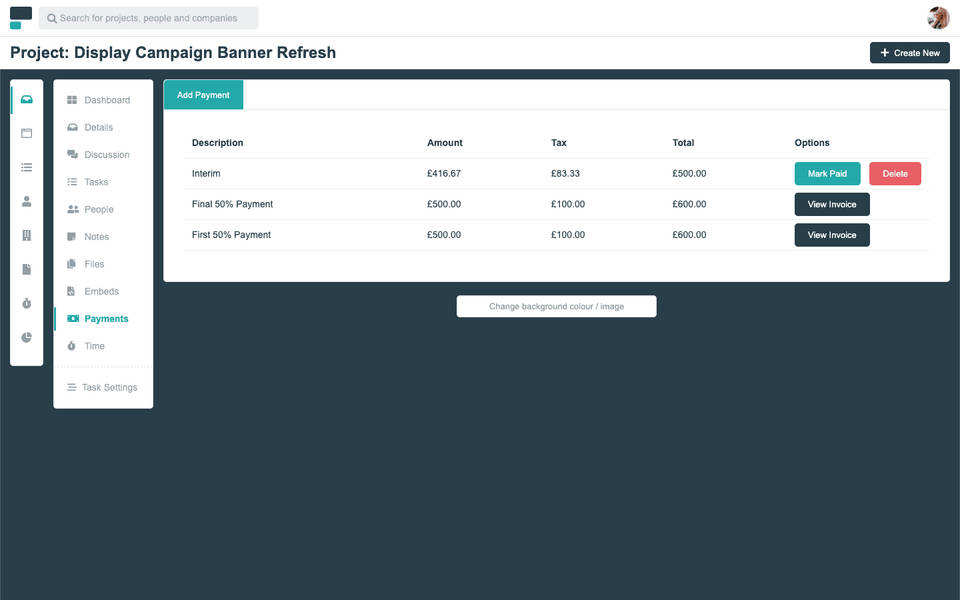This screenshot has height=600, width=960.
Task: Open the pie chart icon in left rail
Action: point(27,337)
